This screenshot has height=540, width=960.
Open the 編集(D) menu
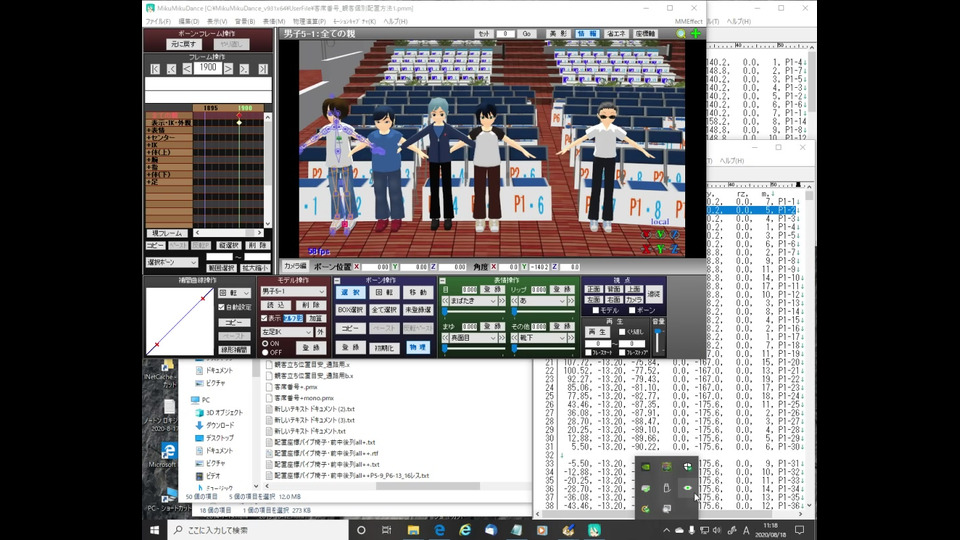189,21
